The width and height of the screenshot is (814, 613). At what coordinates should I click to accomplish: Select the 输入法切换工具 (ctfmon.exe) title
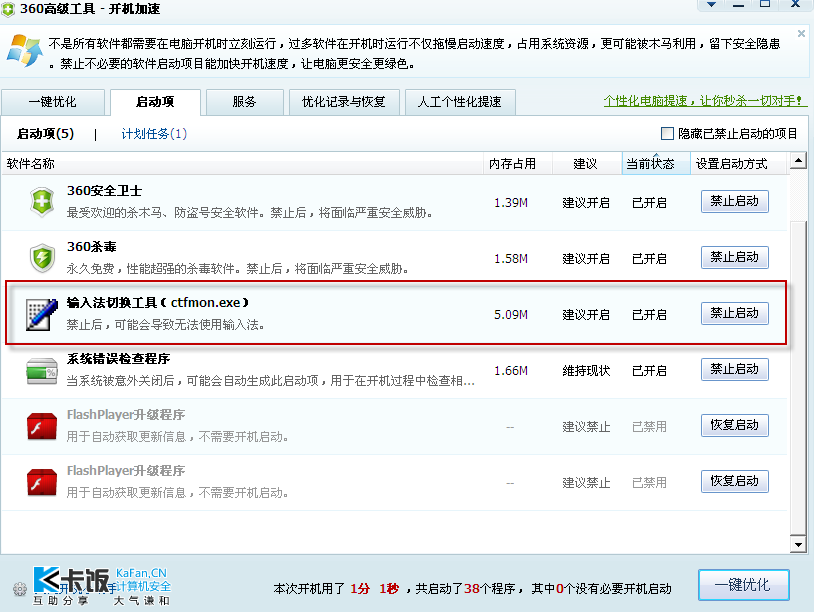point(158,303)
